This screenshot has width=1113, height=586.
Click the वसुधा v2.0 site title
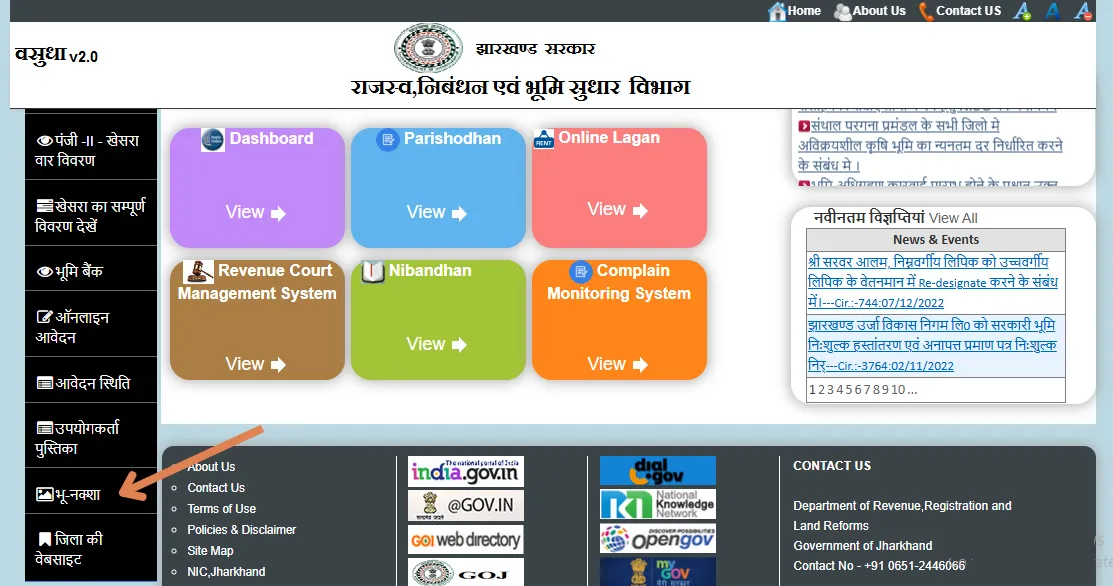[57, 55]
